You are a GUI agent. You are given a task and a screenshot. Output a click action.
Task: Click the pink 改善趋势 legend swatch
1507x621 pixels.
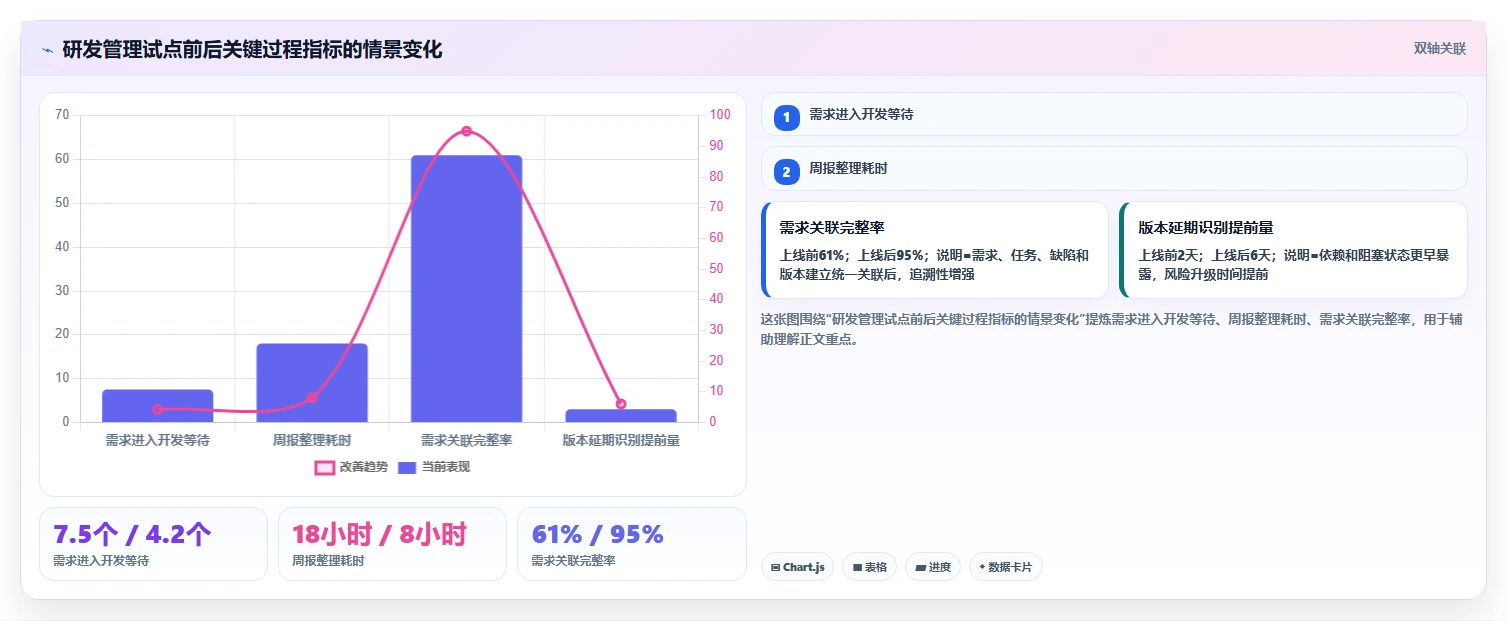point(324,467)
